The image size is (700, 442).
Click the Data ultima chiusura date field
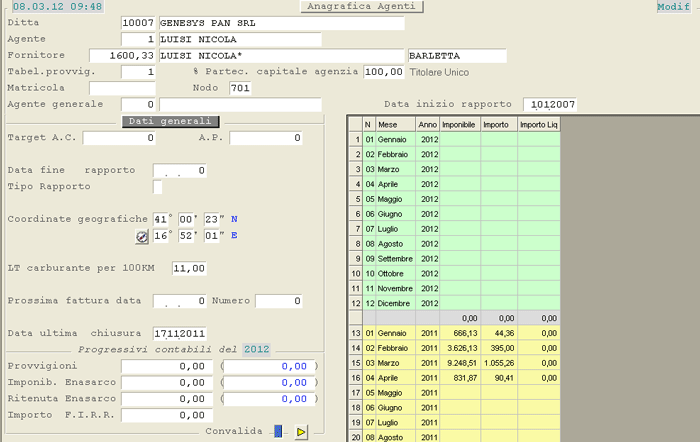[x=180, y=333]
